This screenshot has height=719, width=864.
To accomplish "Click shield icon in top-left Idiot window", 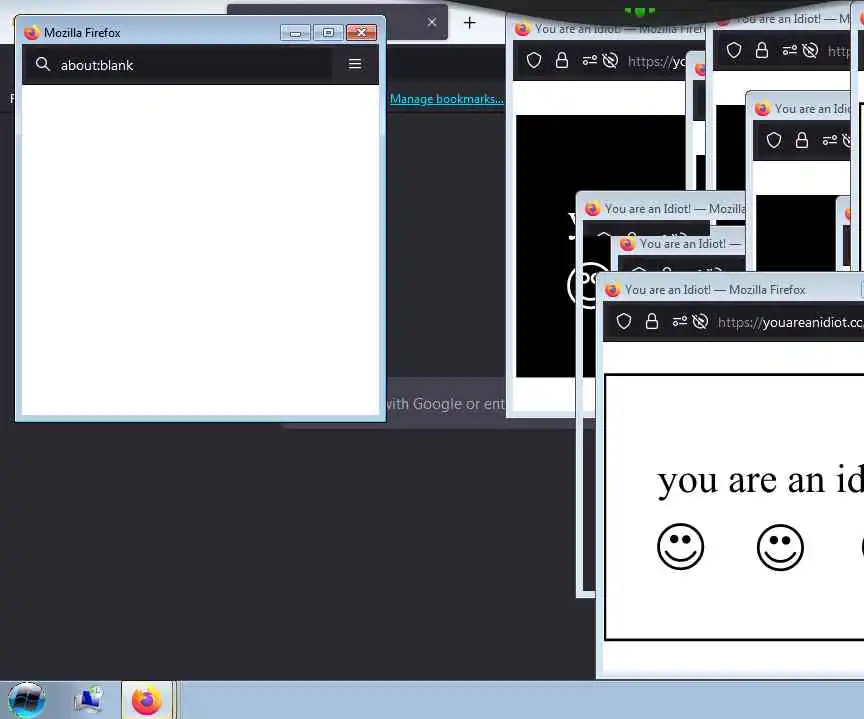I will pos(534,60).
